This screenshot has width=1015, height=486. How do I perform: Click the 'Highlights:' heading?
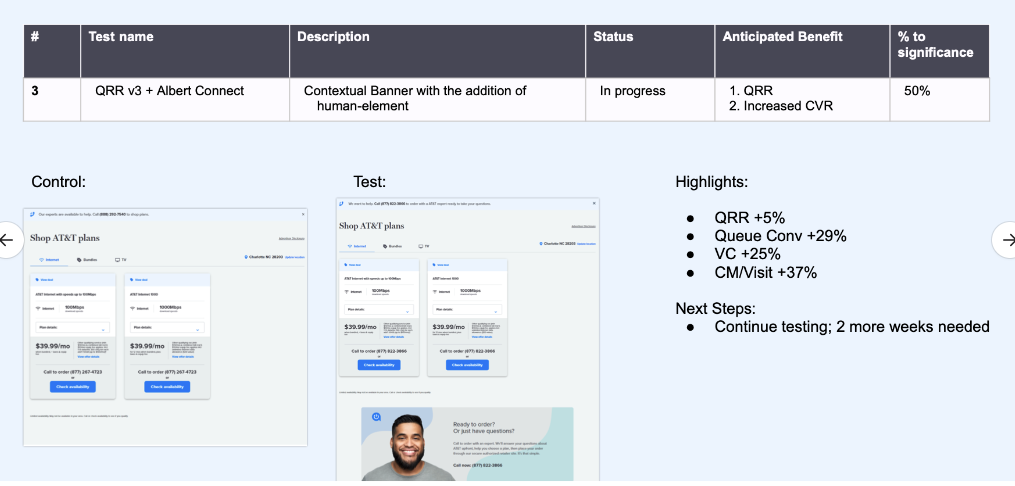click(x=711, y=182)
